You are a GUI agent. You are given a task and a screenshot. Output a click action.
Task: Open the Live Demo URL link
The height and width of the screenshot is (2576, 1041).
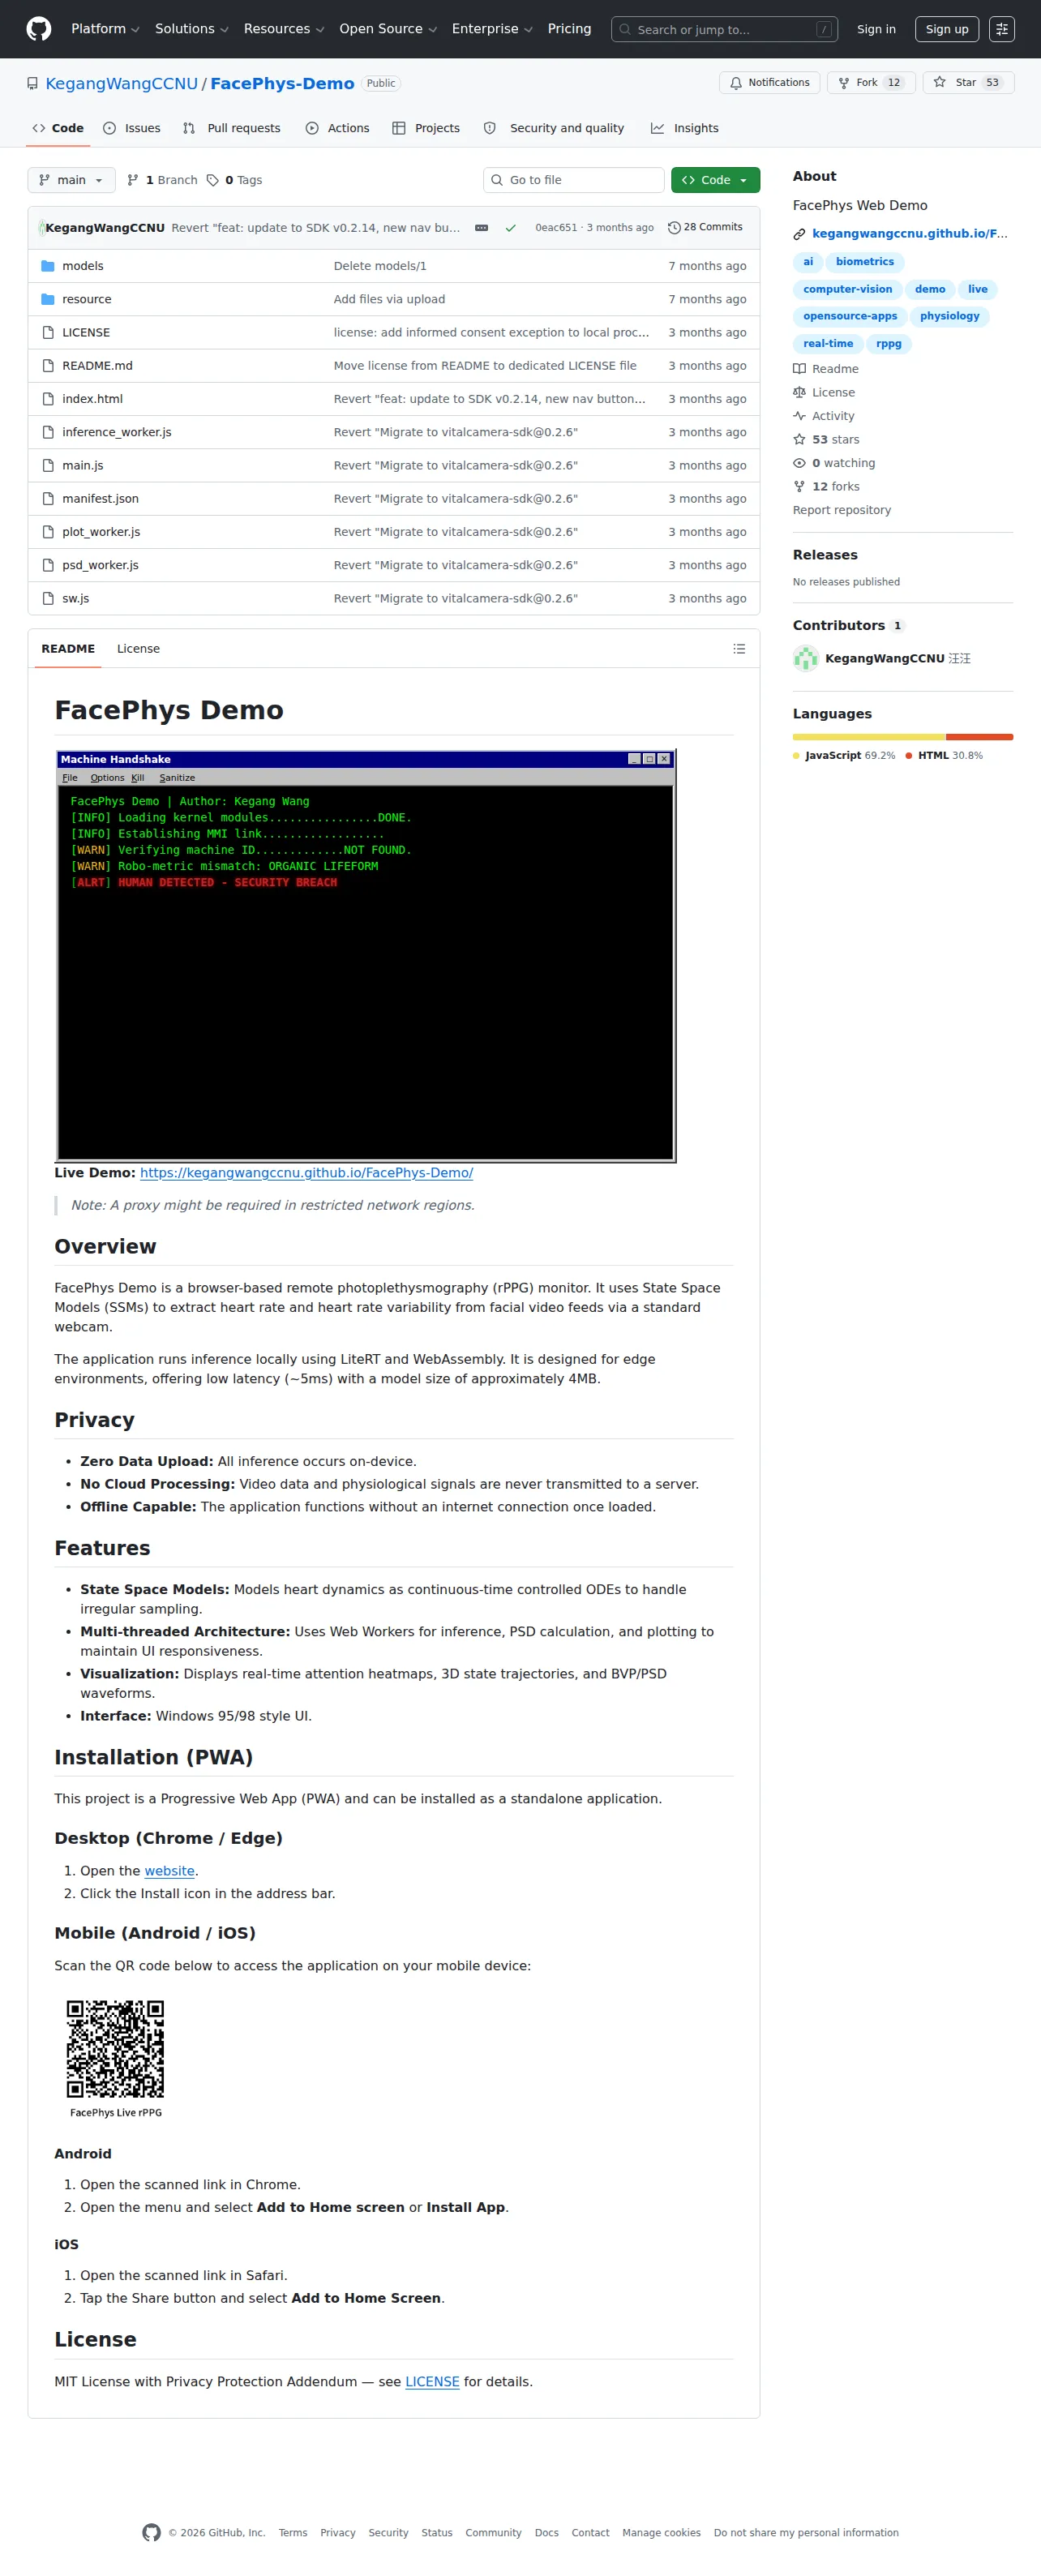(x=306, y=1172)
